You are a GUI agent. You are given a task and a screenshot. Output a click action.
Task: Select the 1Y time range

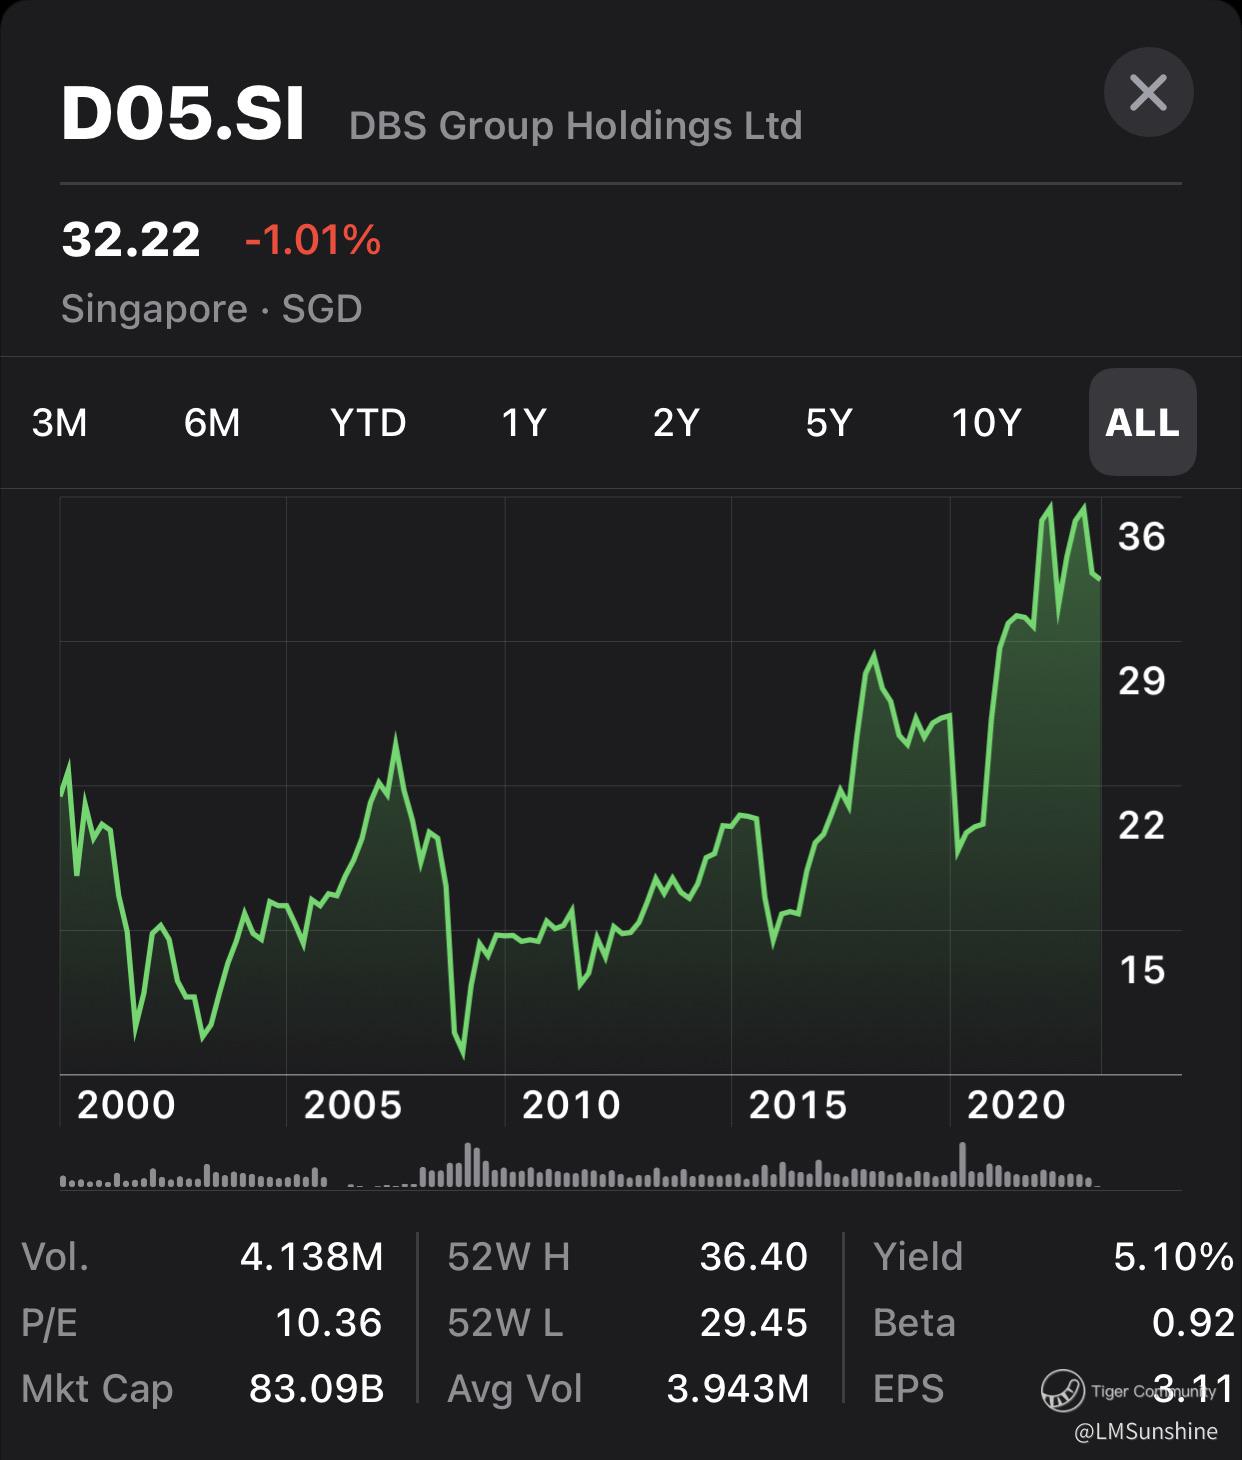[523, 422]
